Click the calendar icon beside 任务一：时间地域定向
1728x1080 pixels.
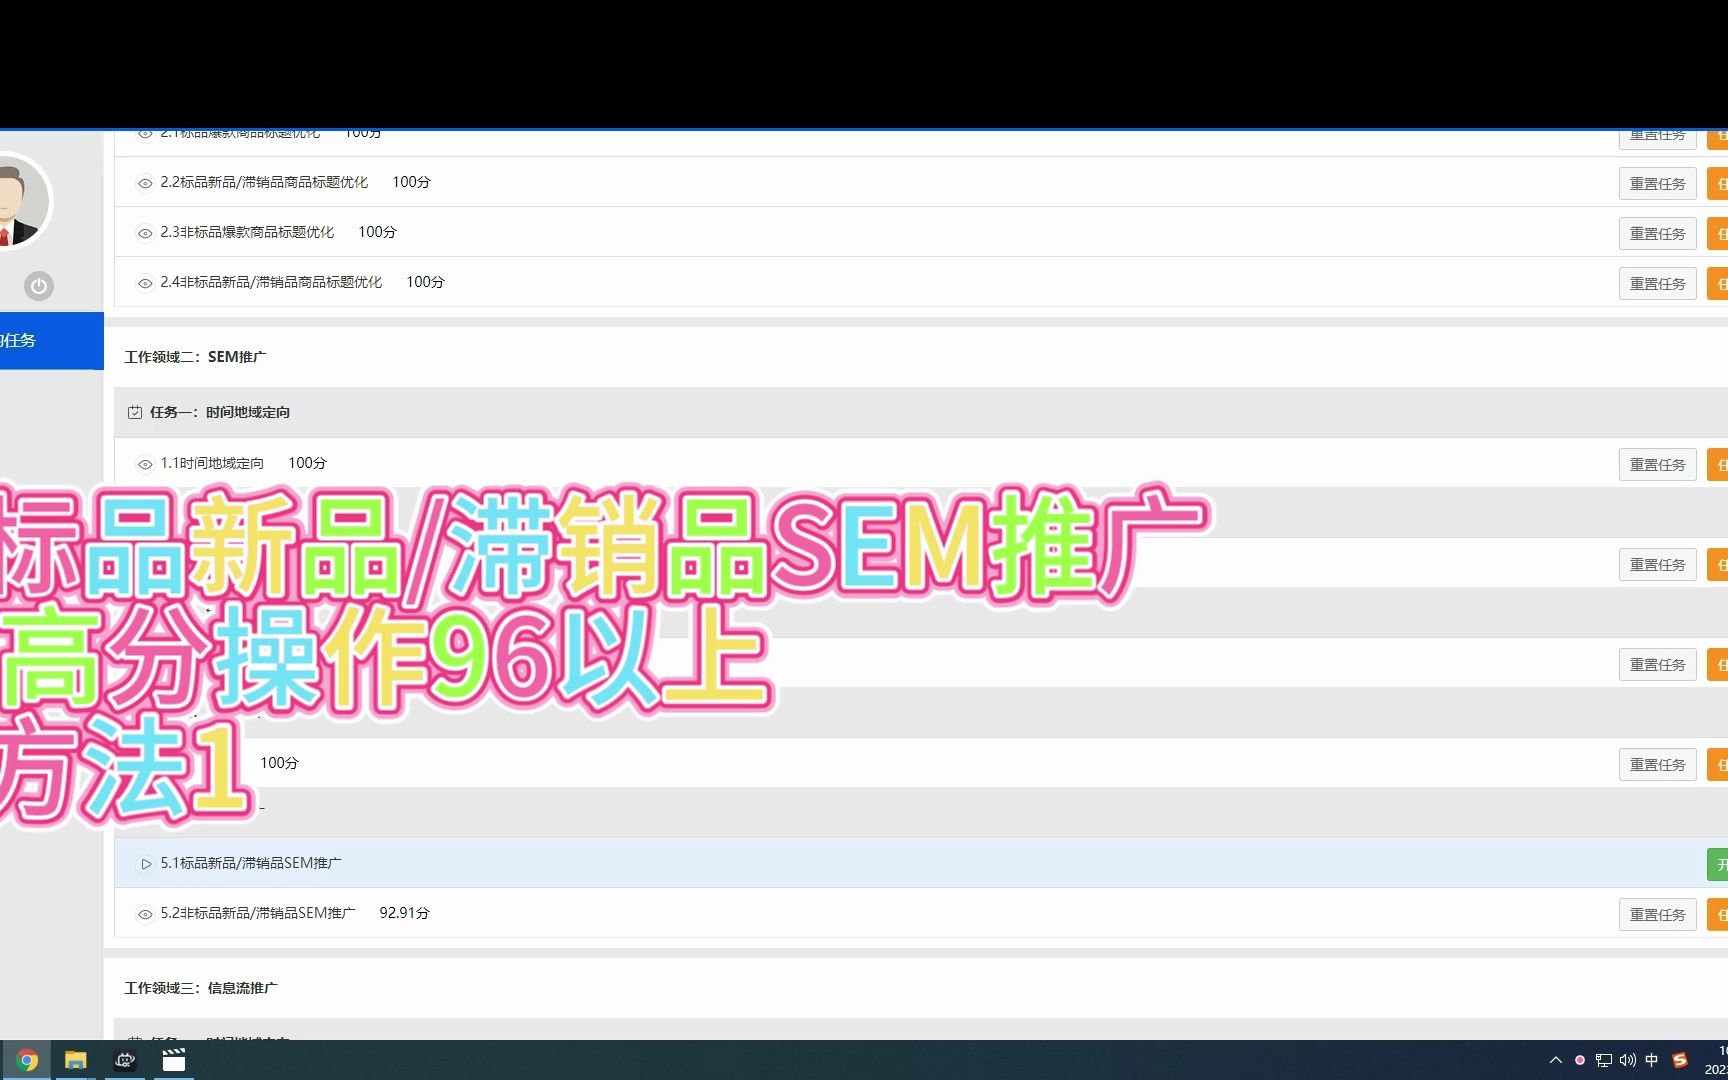136,411
